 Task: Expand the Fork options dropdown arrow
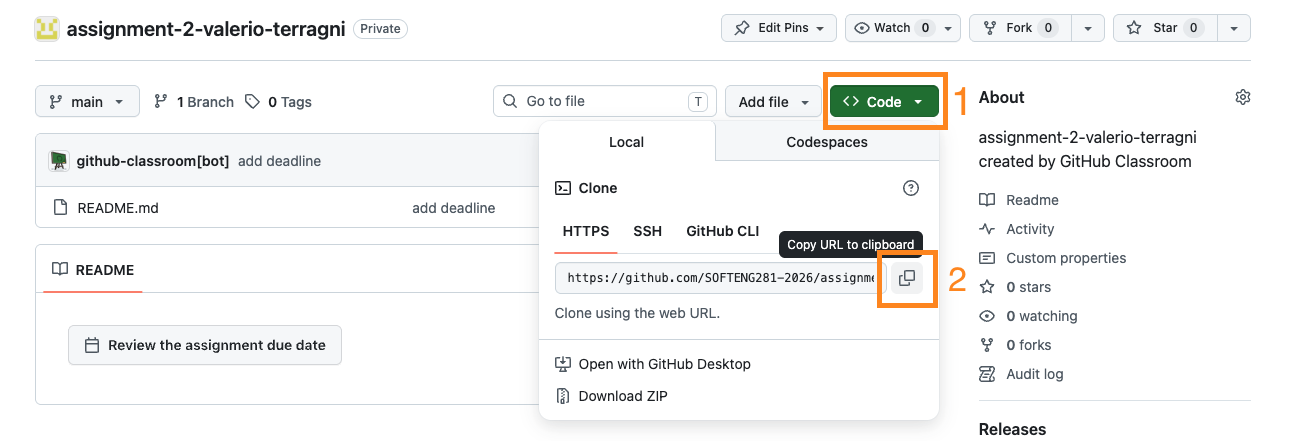1089,28
